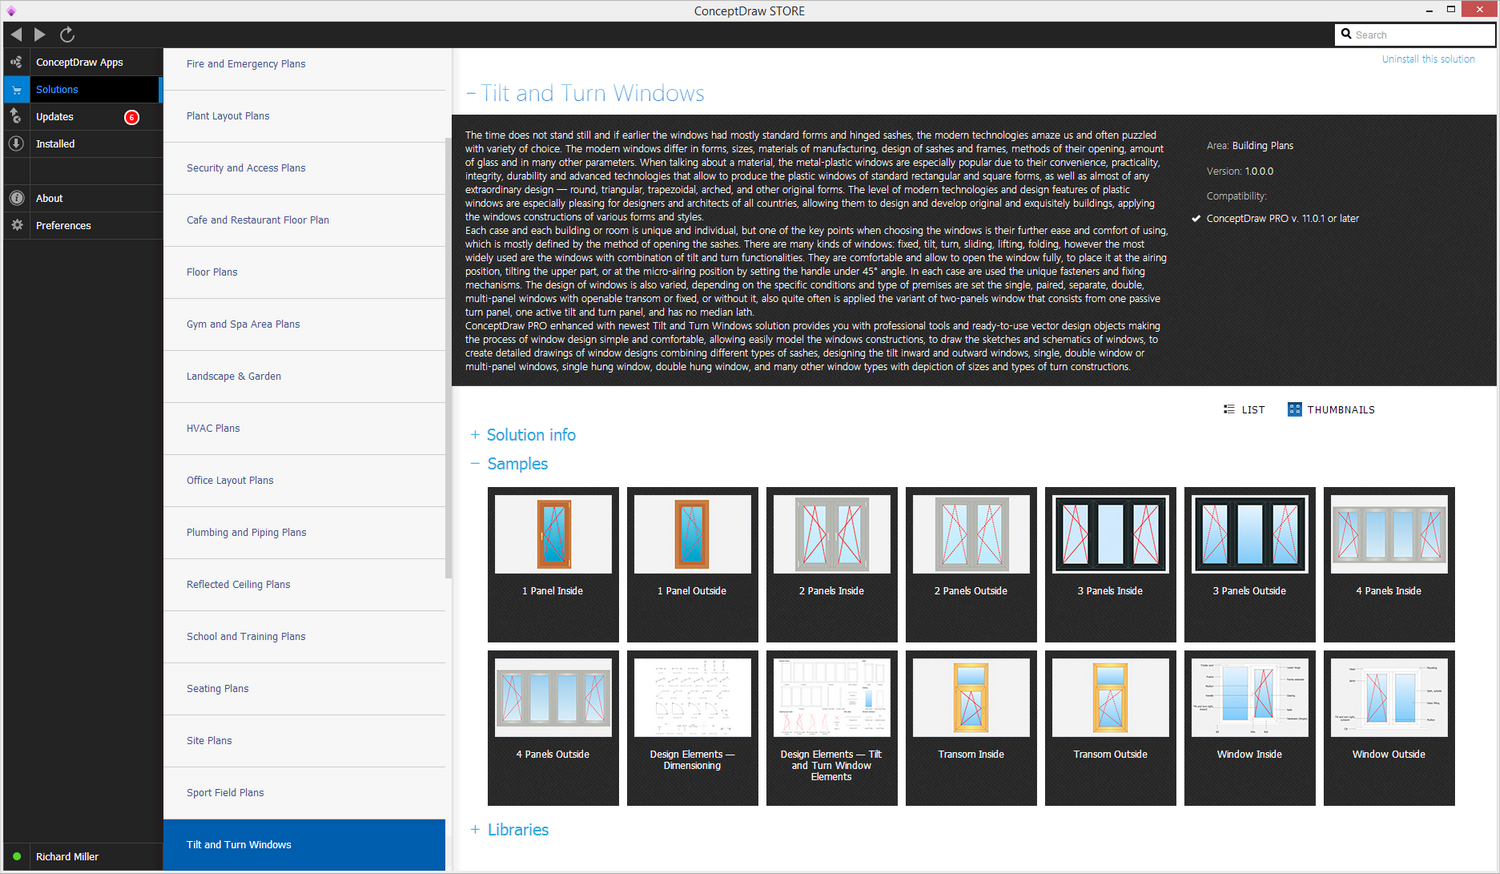
Task: Click the THUMBNAILS view icon
Action: point(1295,409)
